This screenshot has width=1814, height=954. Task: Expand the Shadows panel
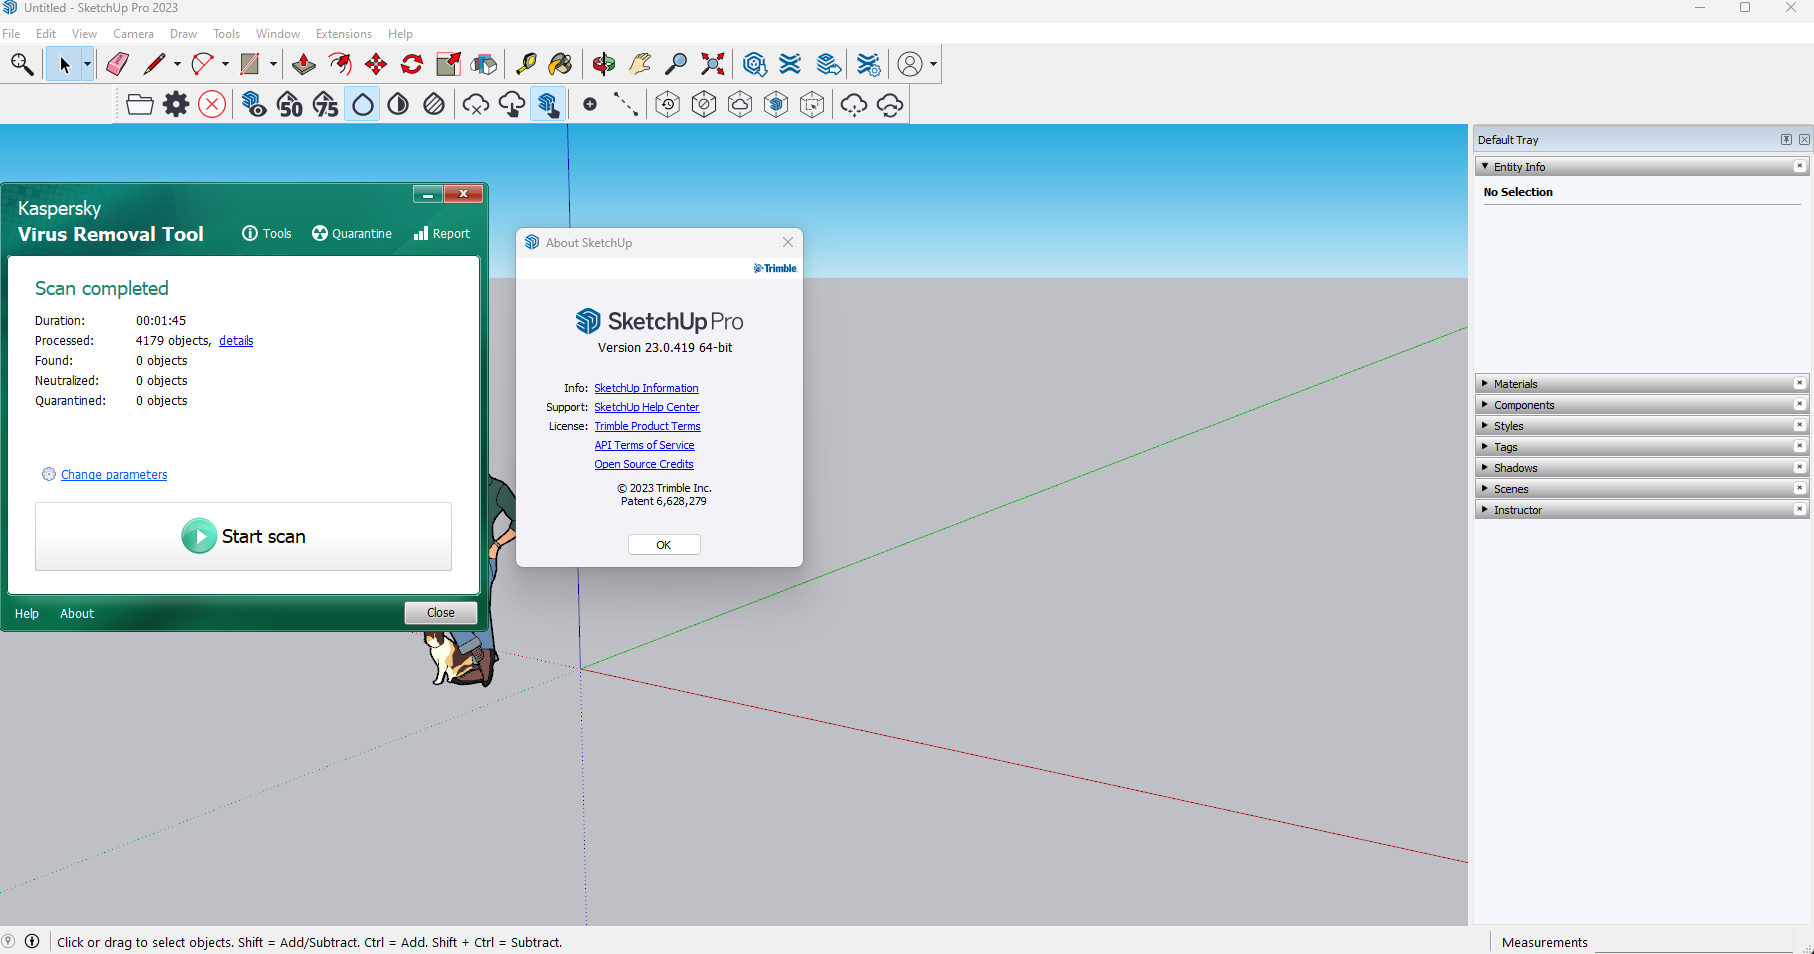pos(1485,468)
